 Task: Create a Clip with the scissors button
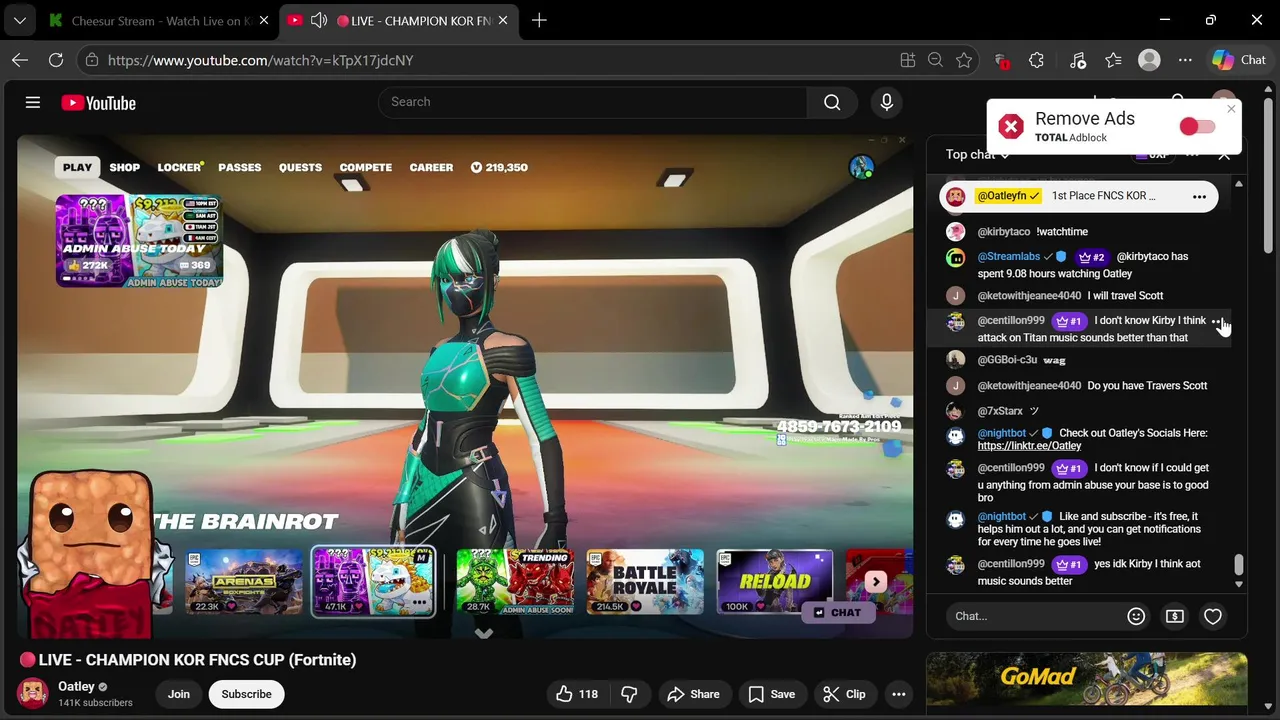844,694
